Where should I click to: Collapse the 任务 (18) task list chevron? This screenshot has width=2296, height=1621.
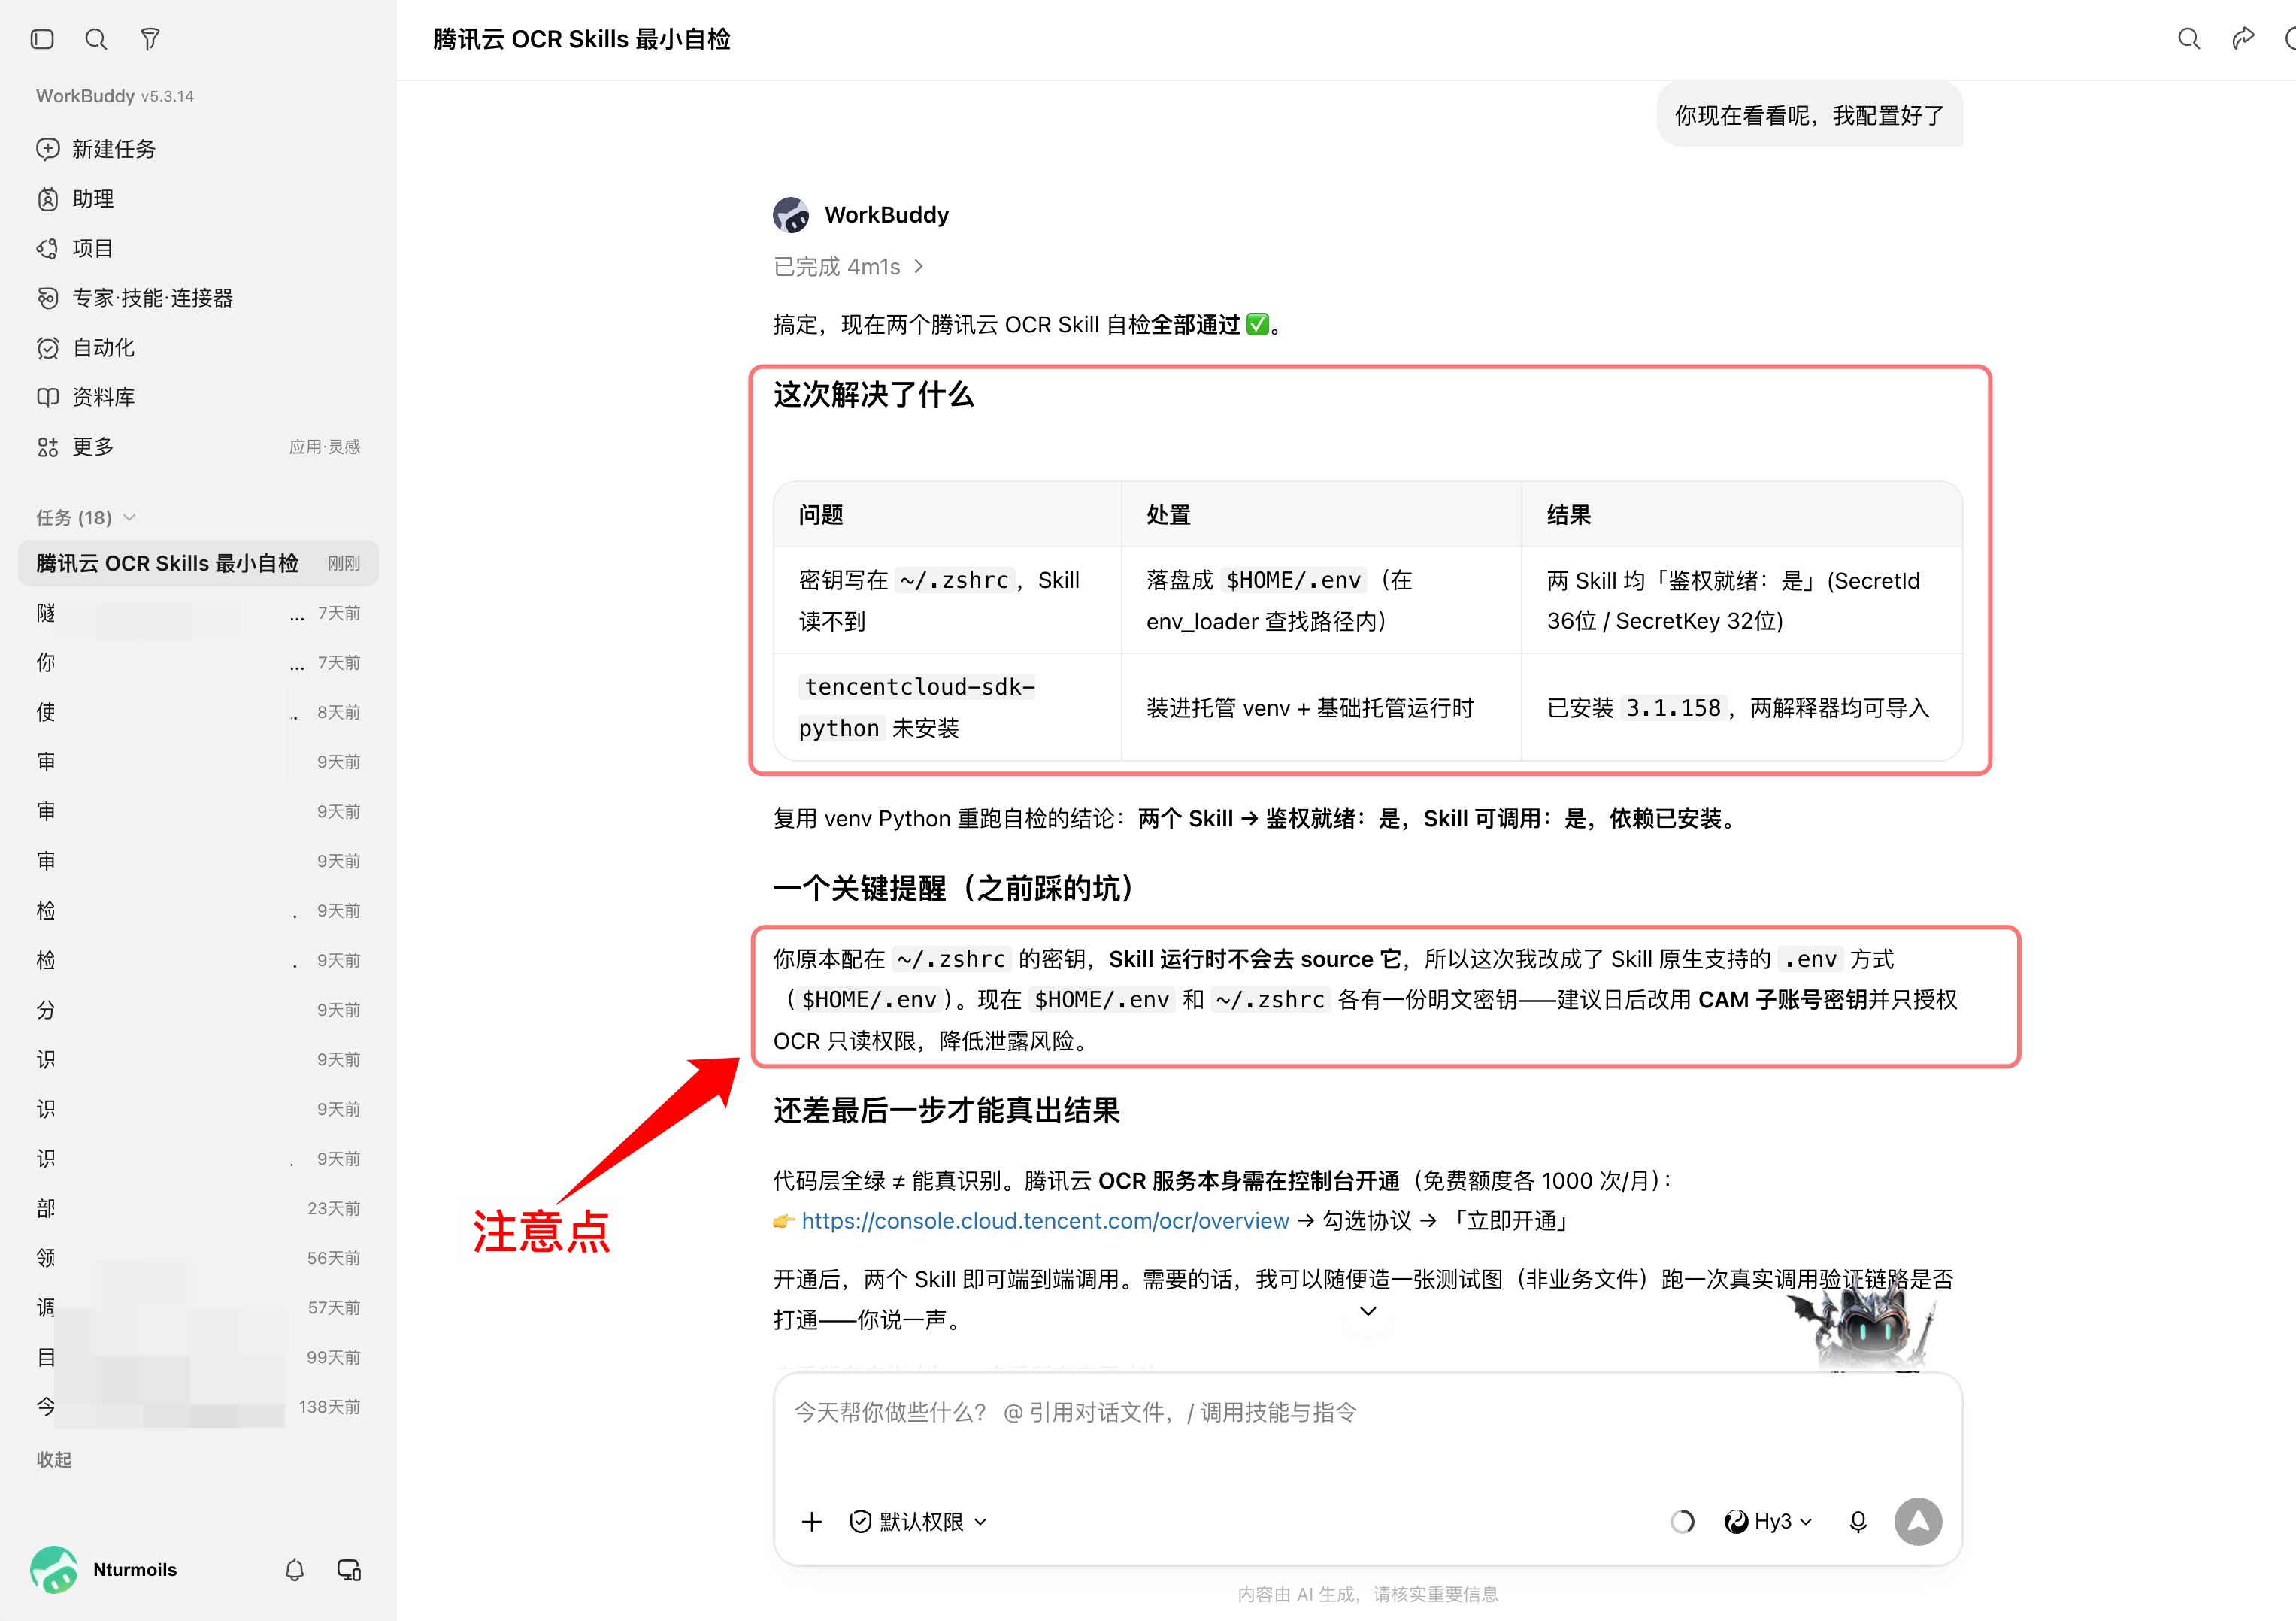click(x=129, y=517)
